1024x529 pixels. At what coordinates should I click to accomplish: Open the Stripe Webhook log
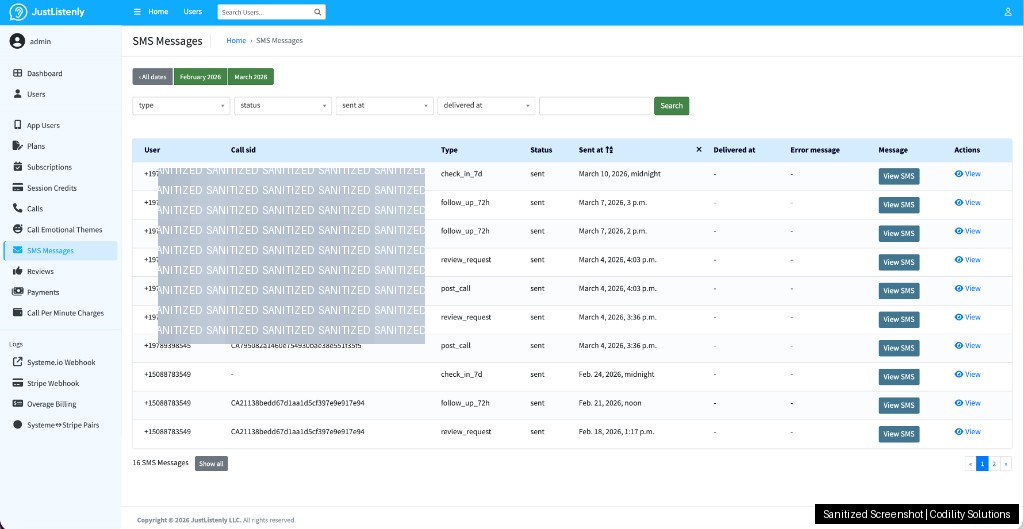pyautogui.click(x=53, y=383)
